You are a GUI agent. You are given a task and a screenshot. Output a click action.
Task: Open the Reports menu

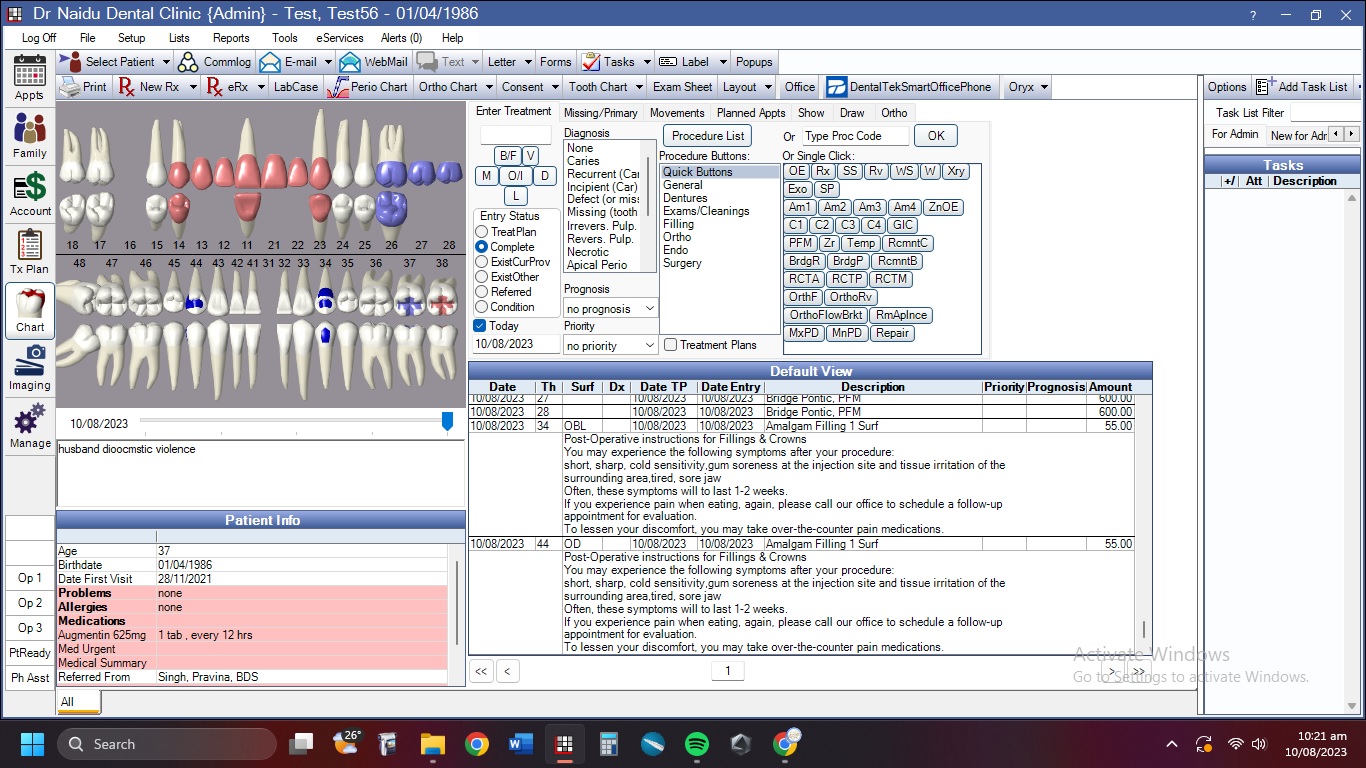coord(231,37)
